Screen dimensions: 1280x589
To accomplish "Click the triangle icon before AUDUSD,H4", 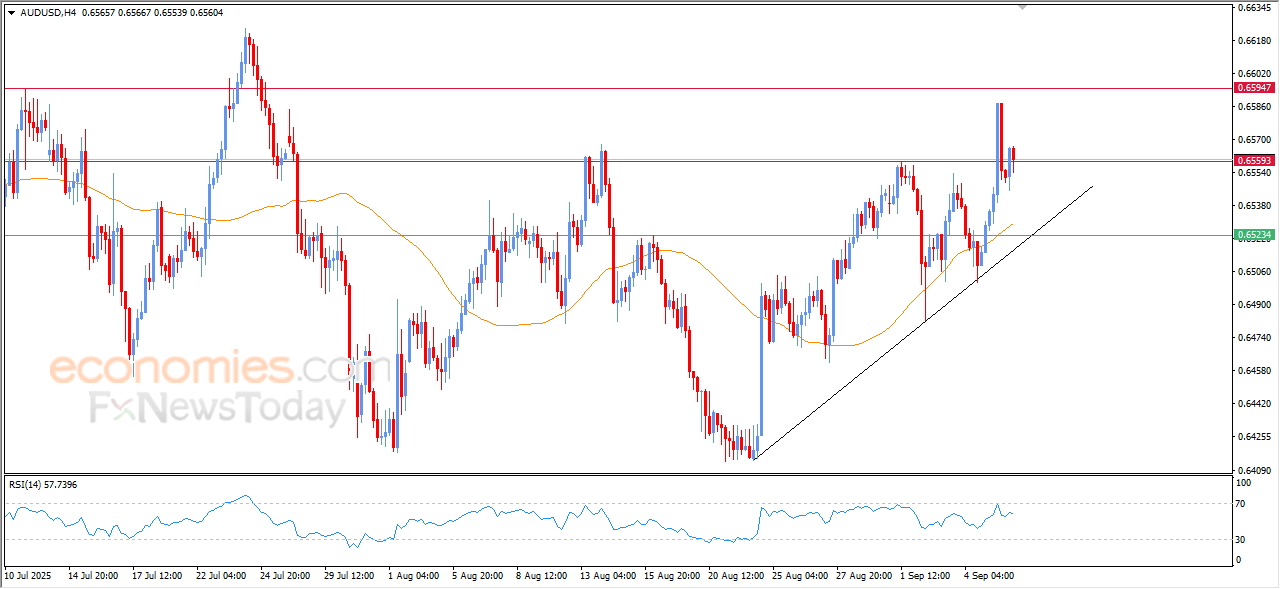I will click(11, 13).
